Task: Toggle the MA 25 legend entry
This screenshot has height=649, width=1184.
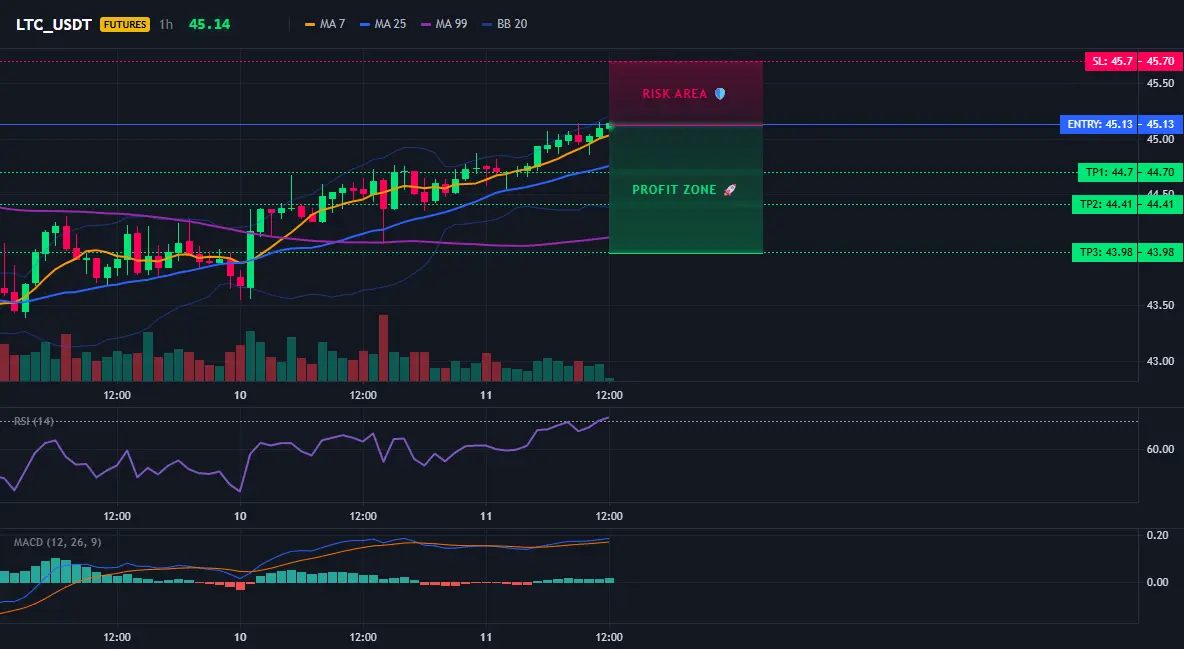Action: tap(384, 24)
